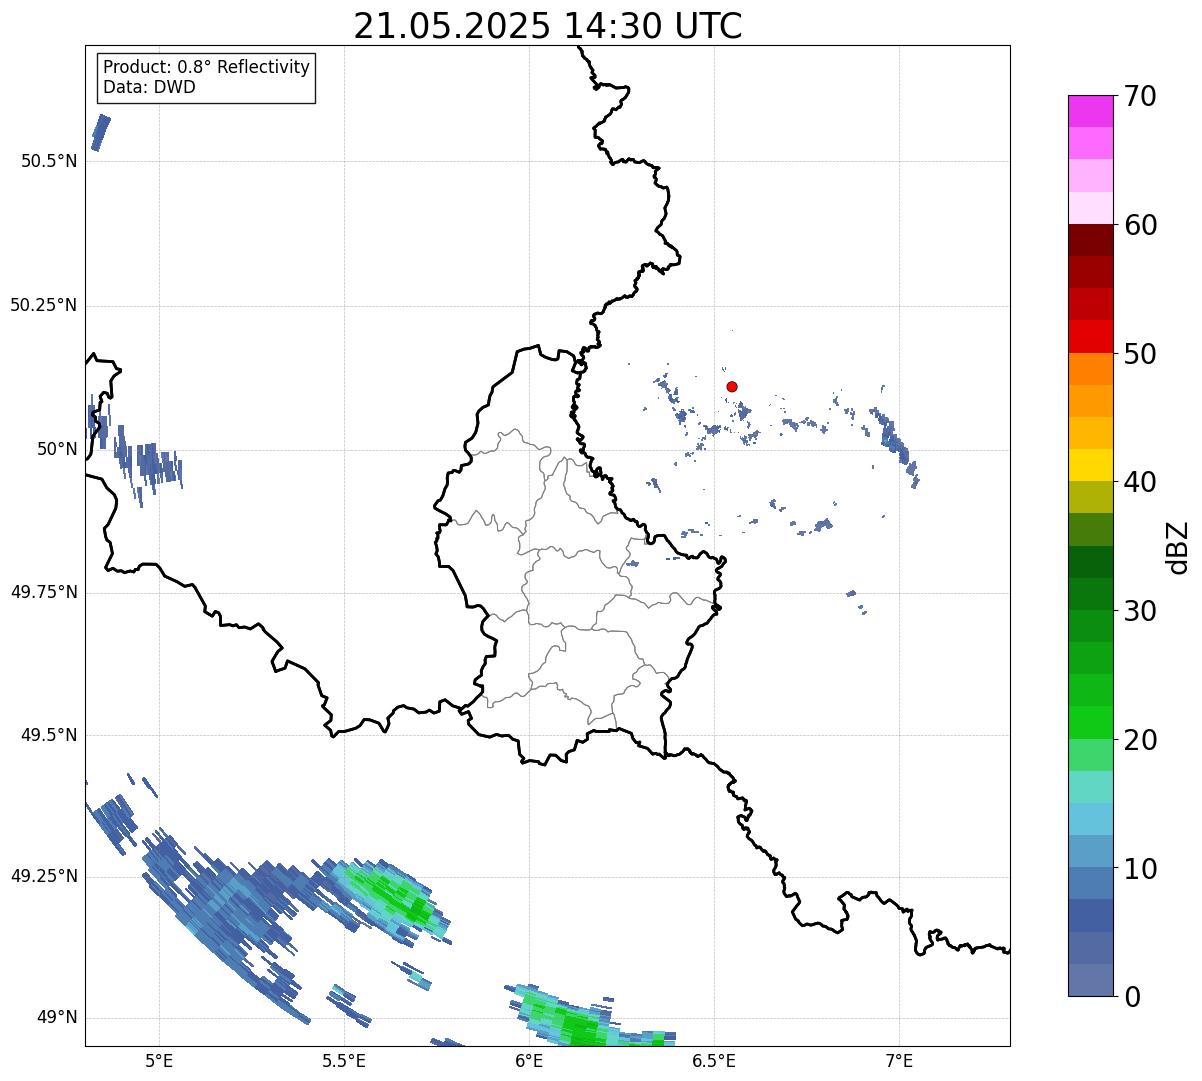Click the 6°E longitude label

(529, 1060)
